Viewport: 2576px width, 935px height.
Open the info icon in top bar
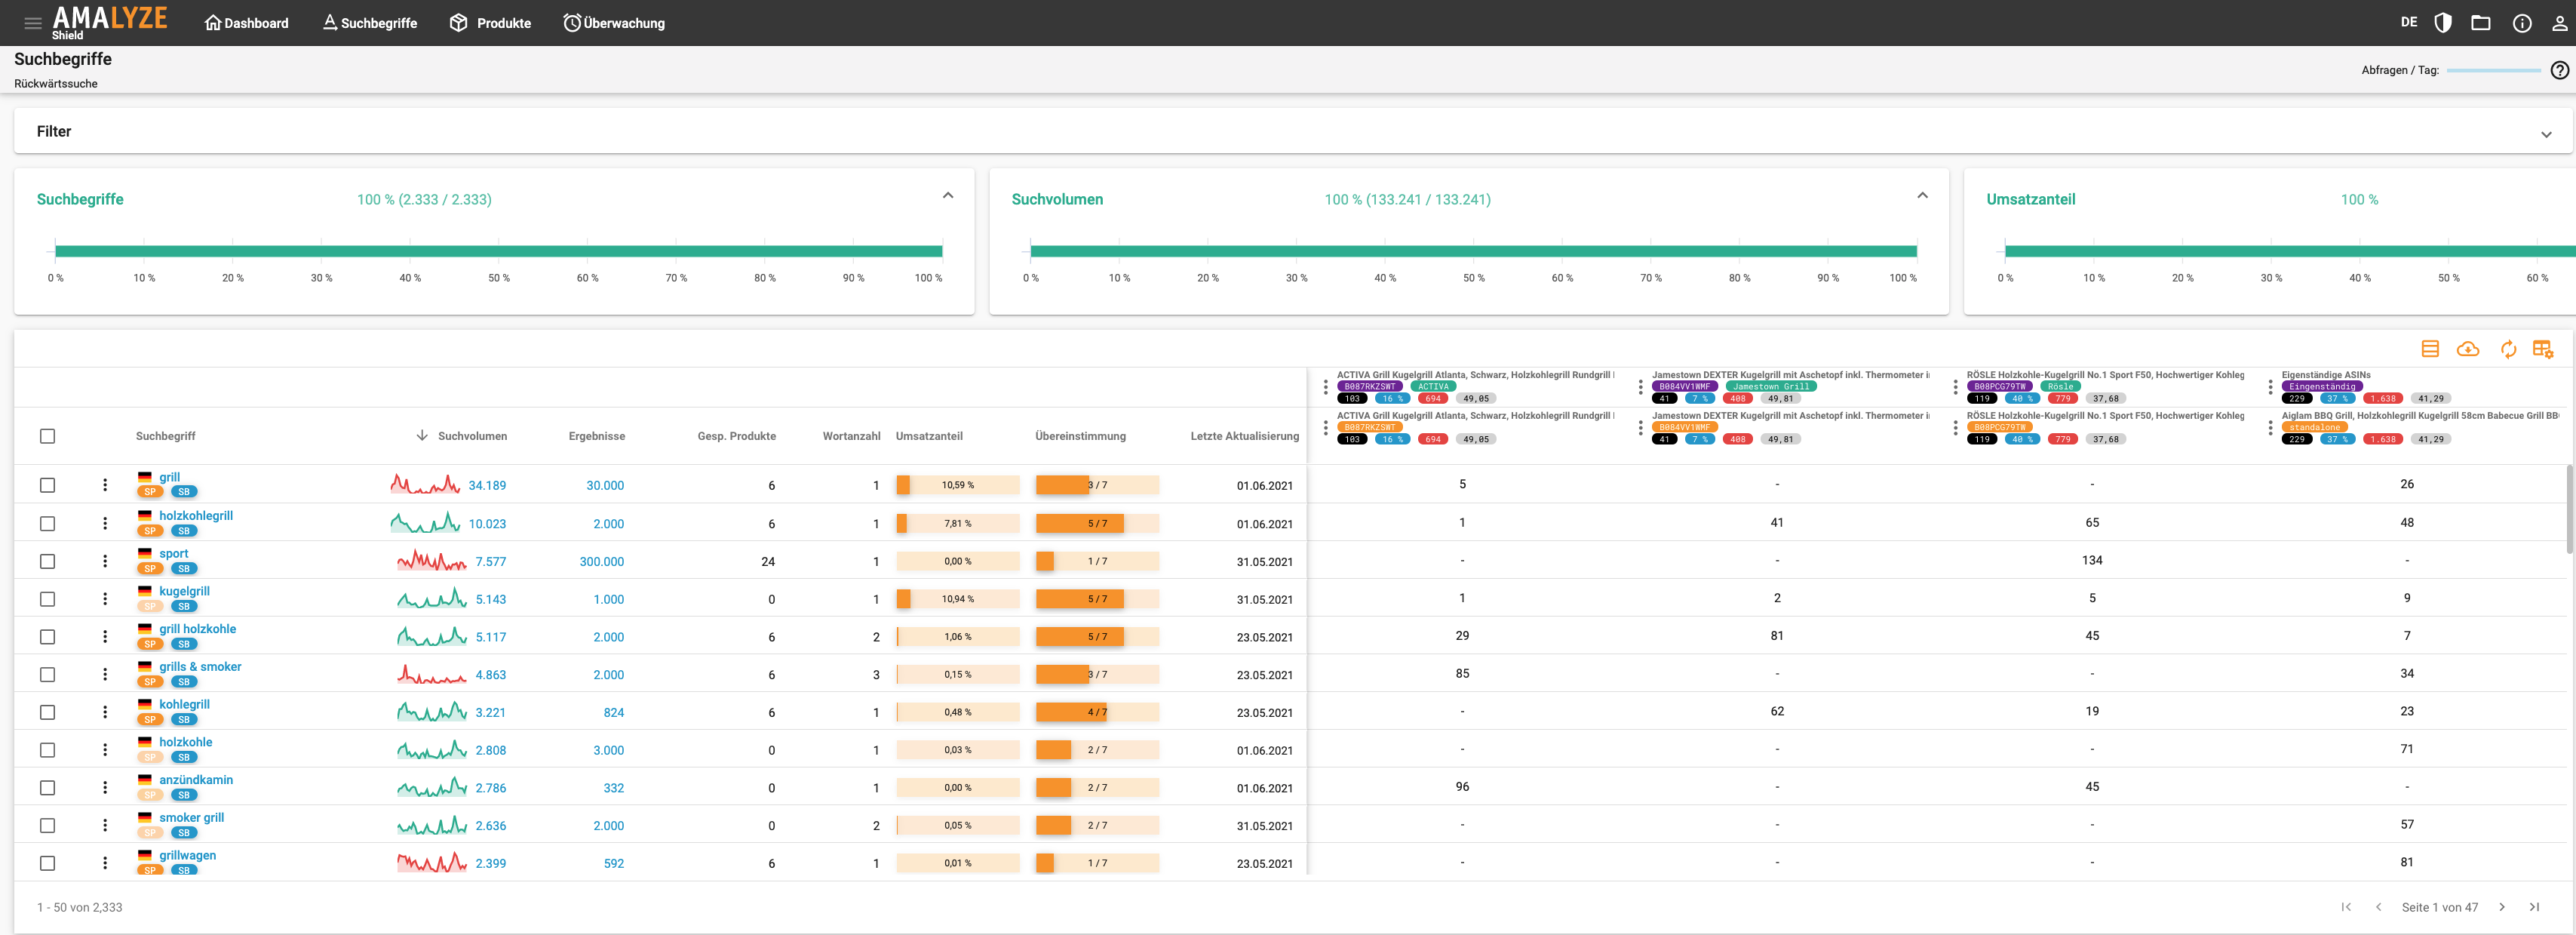tap(2522, 23)
